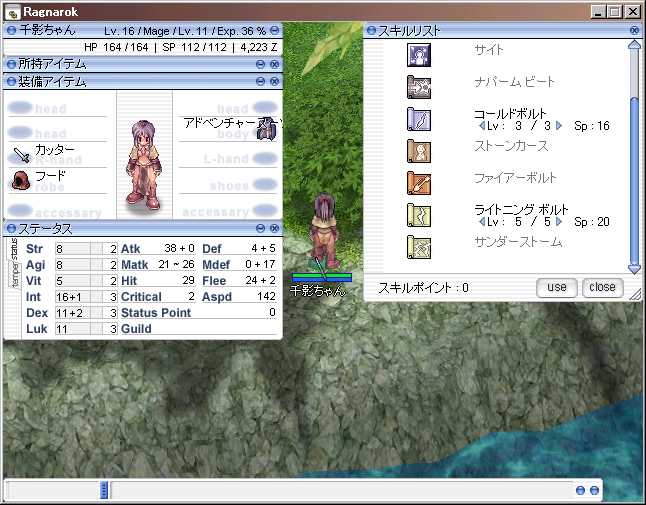
Task: Click the ファイアーボルト skill name
Action: coord(515,178)
